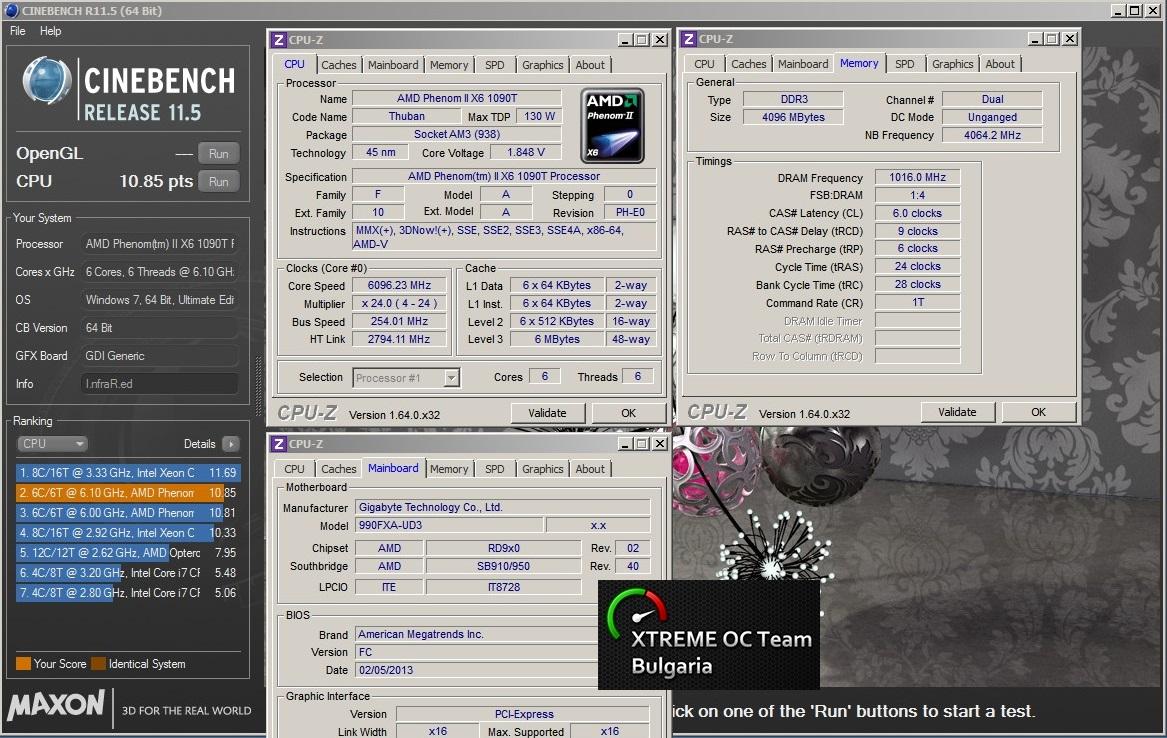Select About tab in Memory window
1167x738 pixels.
1000,64
